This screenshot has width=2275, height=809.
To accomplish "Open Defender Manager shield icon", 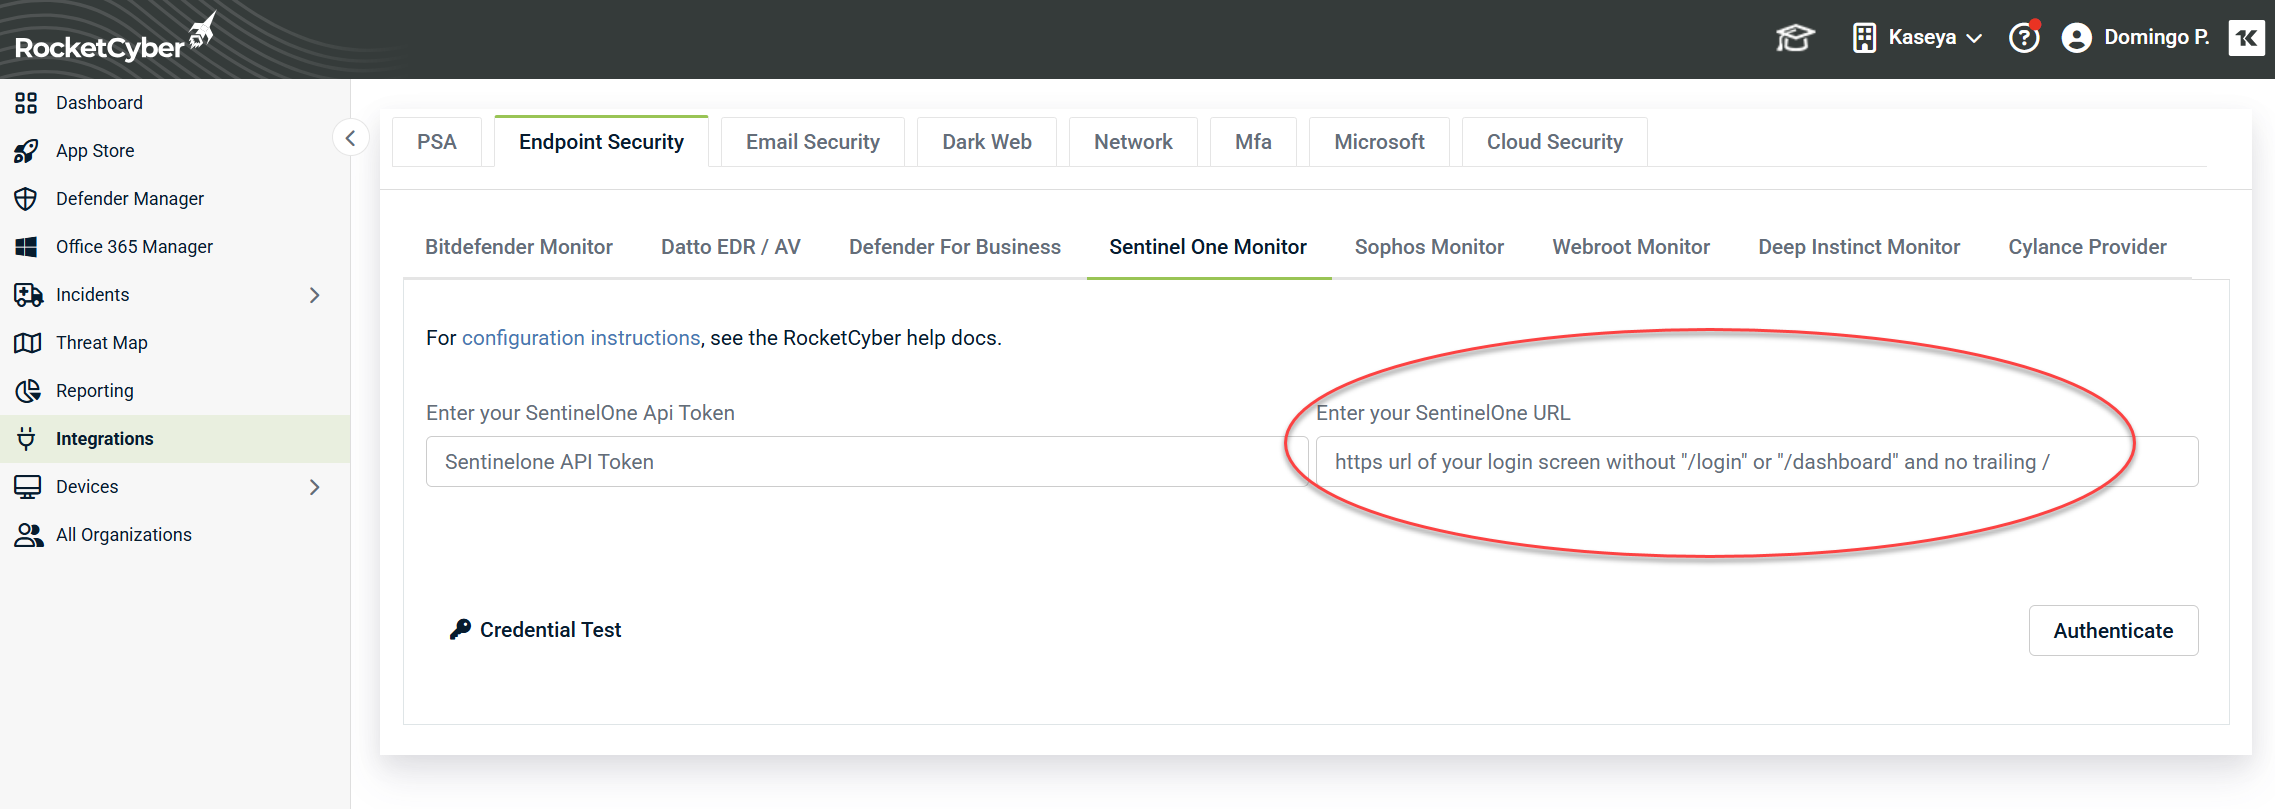I will [x=27, y=199].
